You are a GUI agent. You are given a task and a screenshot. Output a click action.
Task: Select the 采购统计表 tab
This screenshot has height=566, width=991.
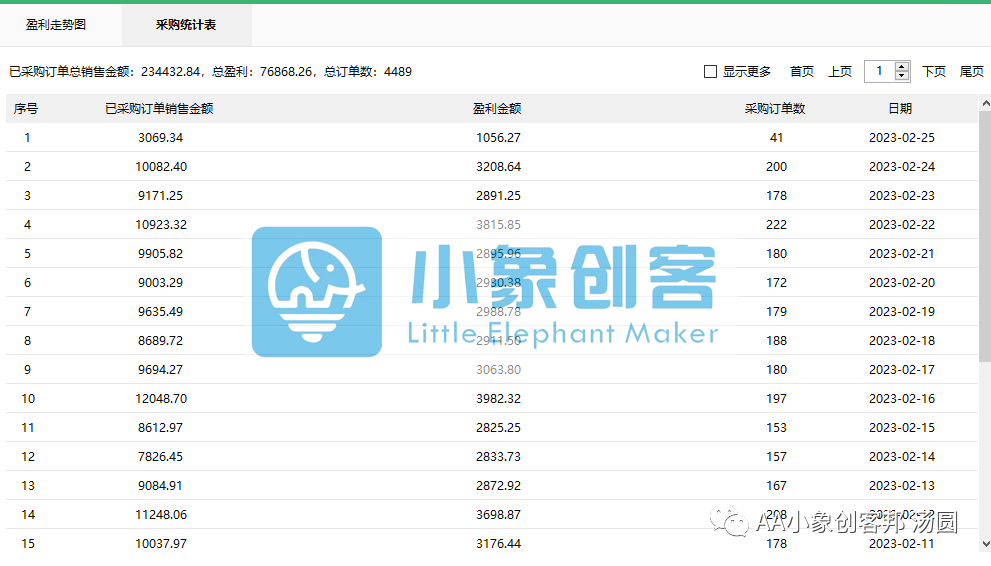186,25
